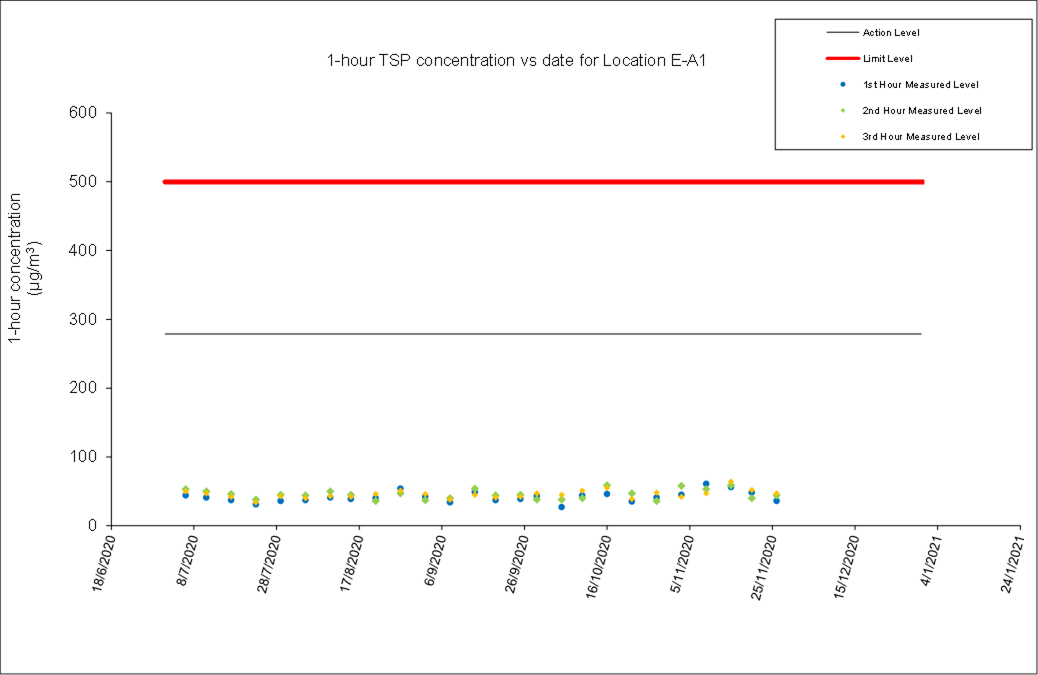Click the 'Limit Level' legend entry text
This screenshot has width=1038, height=675.
tap(887, 59)
